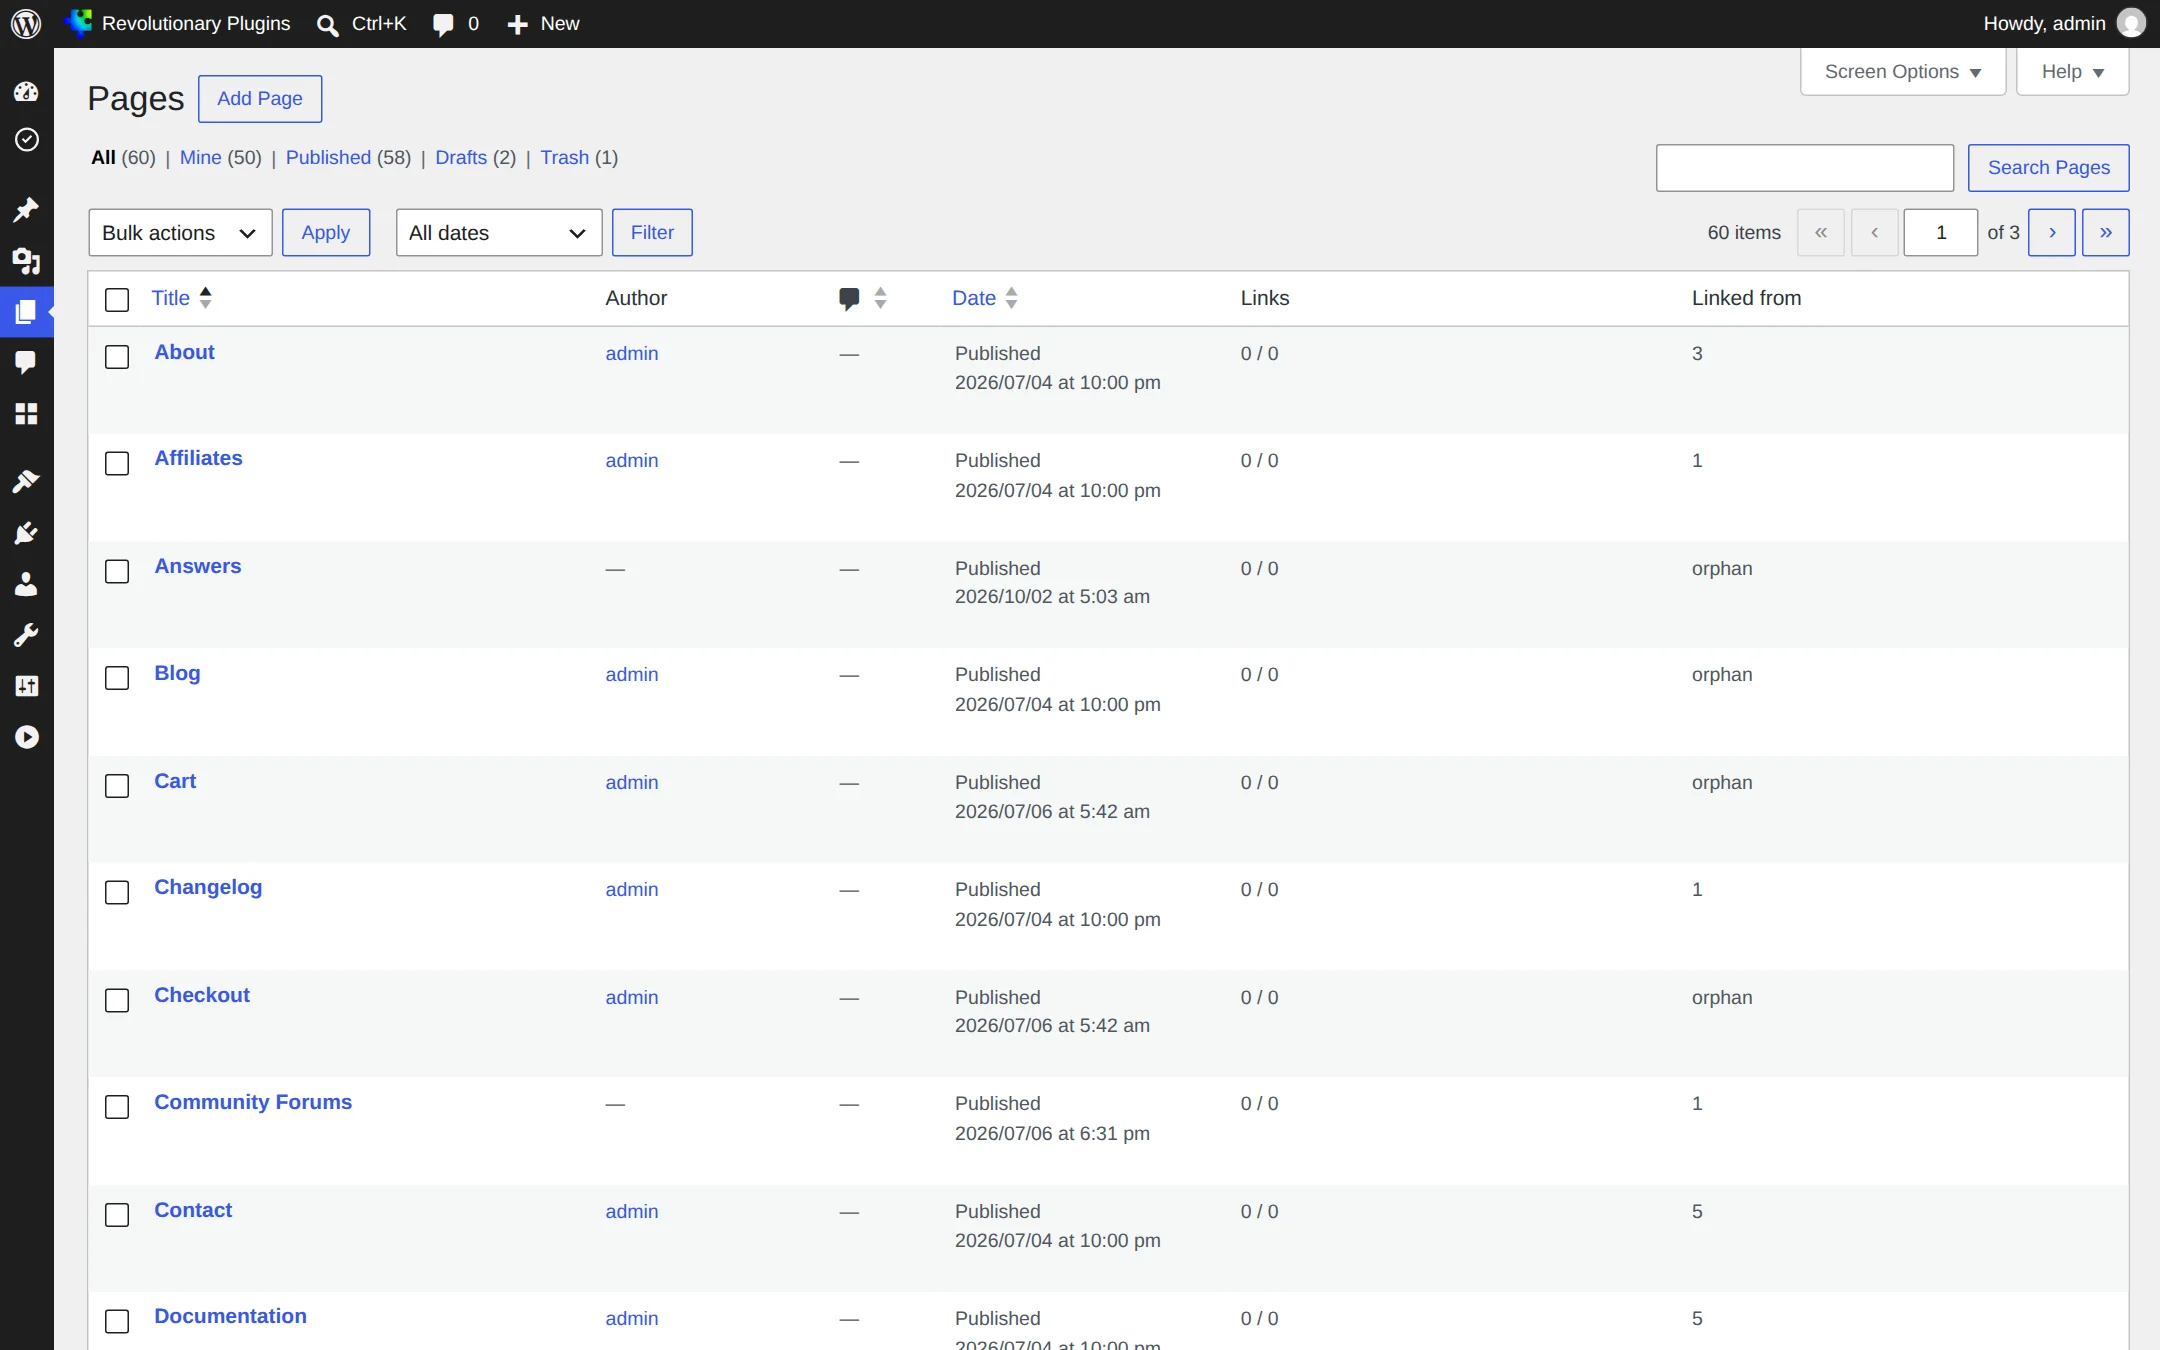
Task: Check the box for the Affiliates page
Action: click(x=117, y=463)
